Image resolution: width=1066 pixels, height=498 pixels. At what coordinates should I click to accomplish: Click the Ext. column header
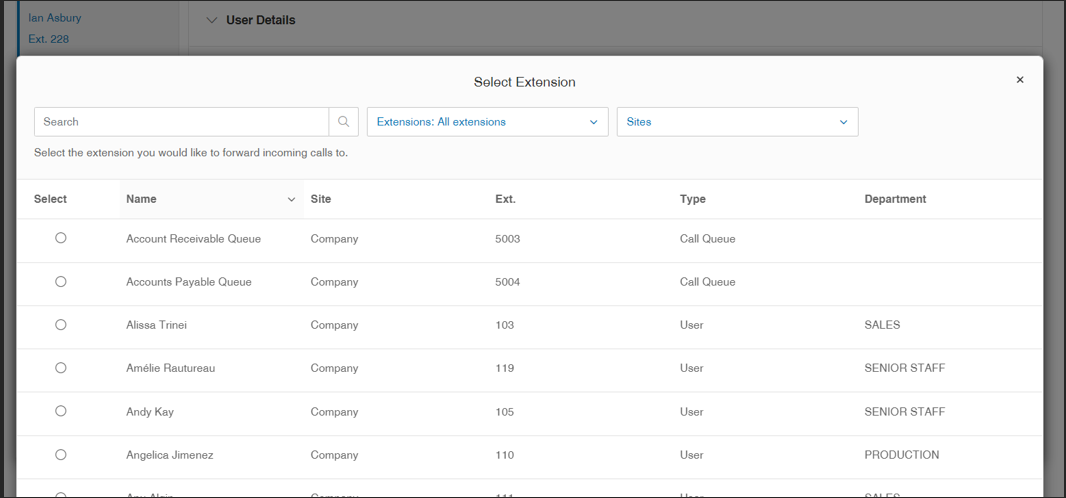click(505, 199)
